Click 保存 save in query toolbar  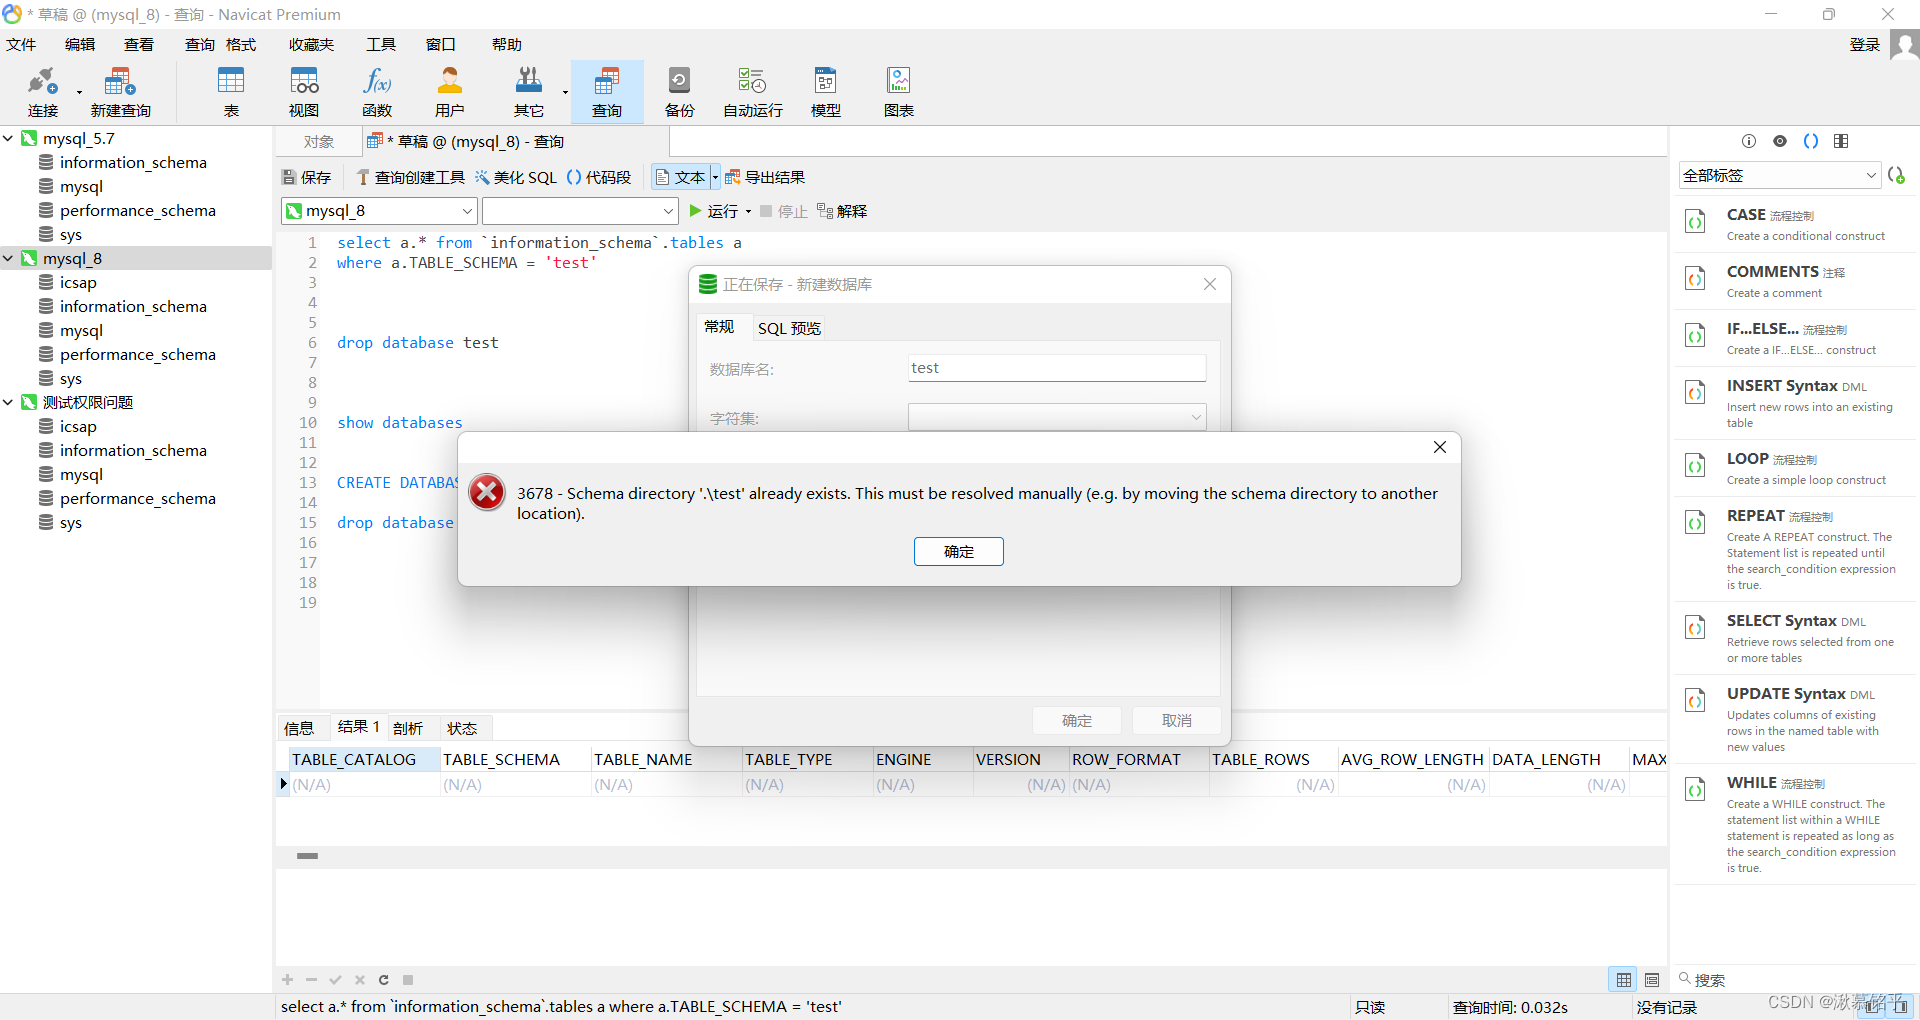pyautogui.click(x=307, y=177)
